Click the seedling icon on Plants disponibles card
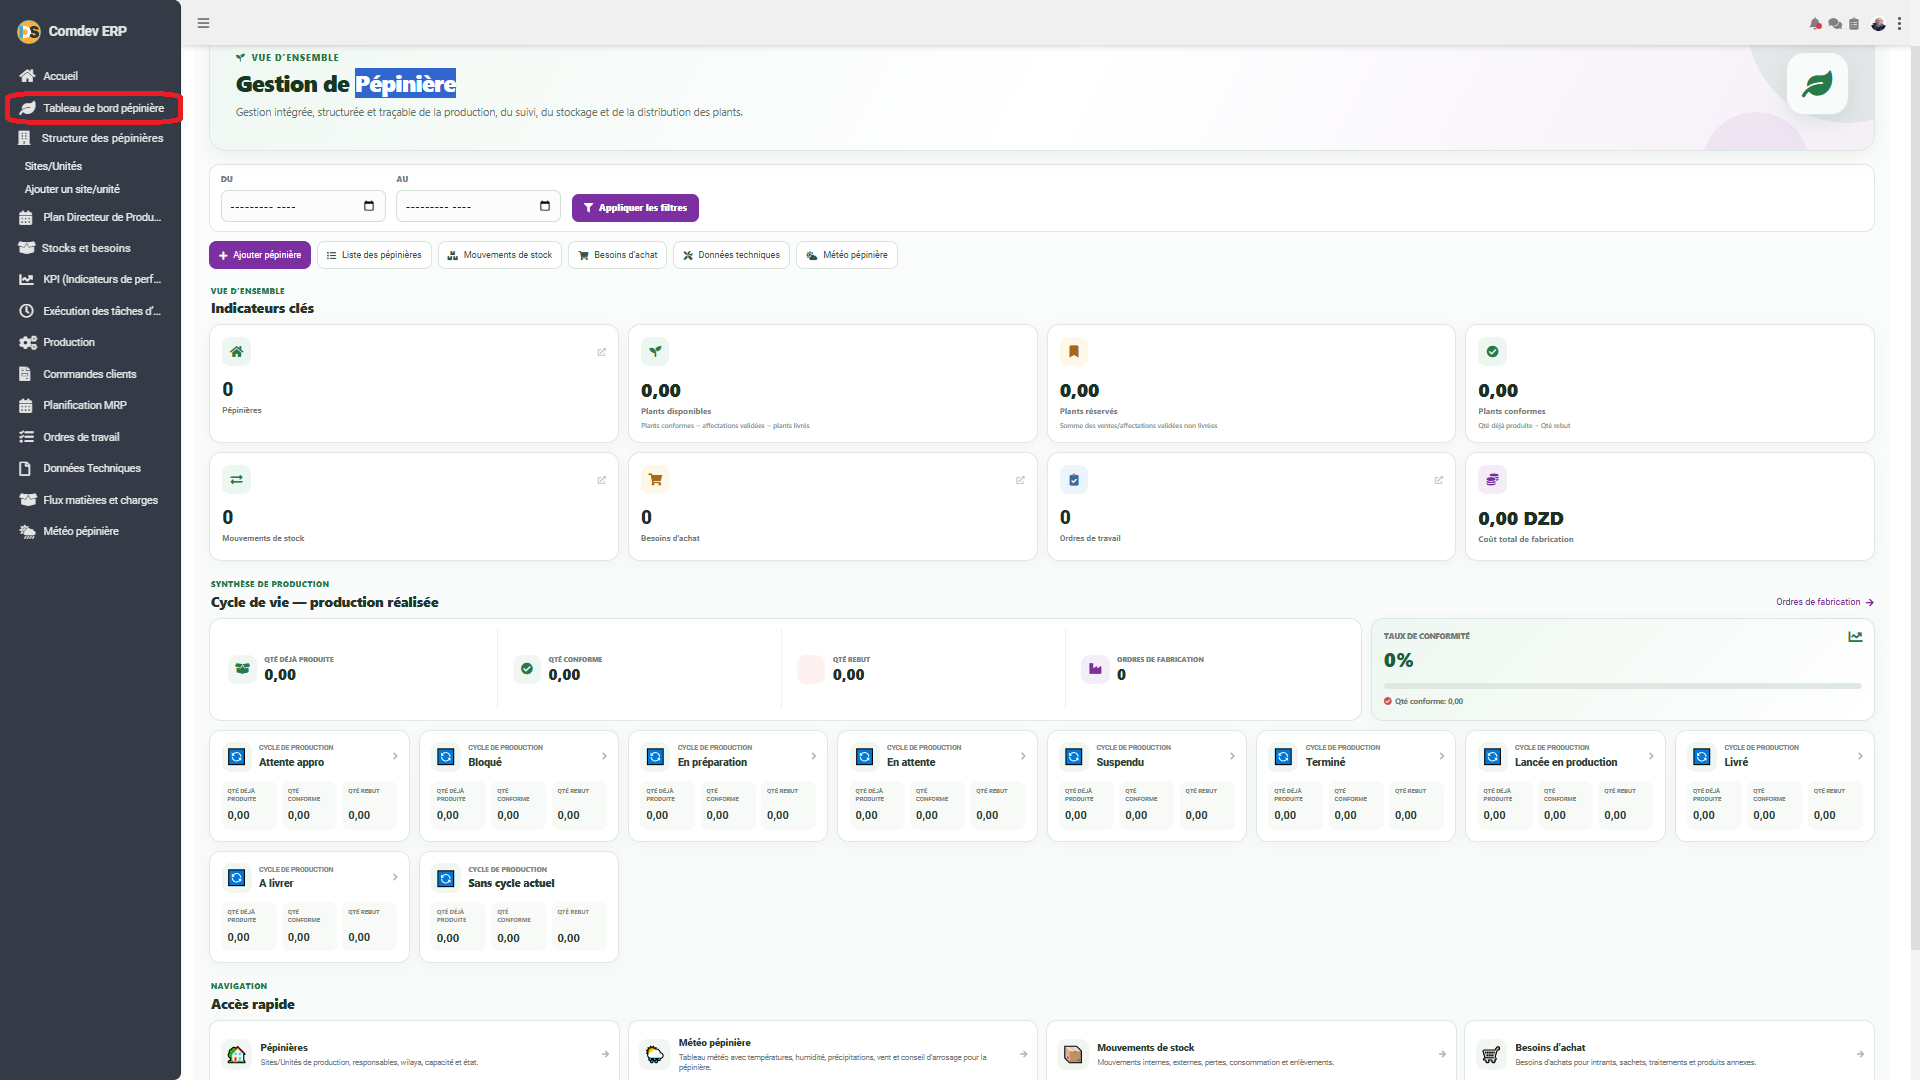The height and width of the screenshot is (1080, 1920). (655, 352)
